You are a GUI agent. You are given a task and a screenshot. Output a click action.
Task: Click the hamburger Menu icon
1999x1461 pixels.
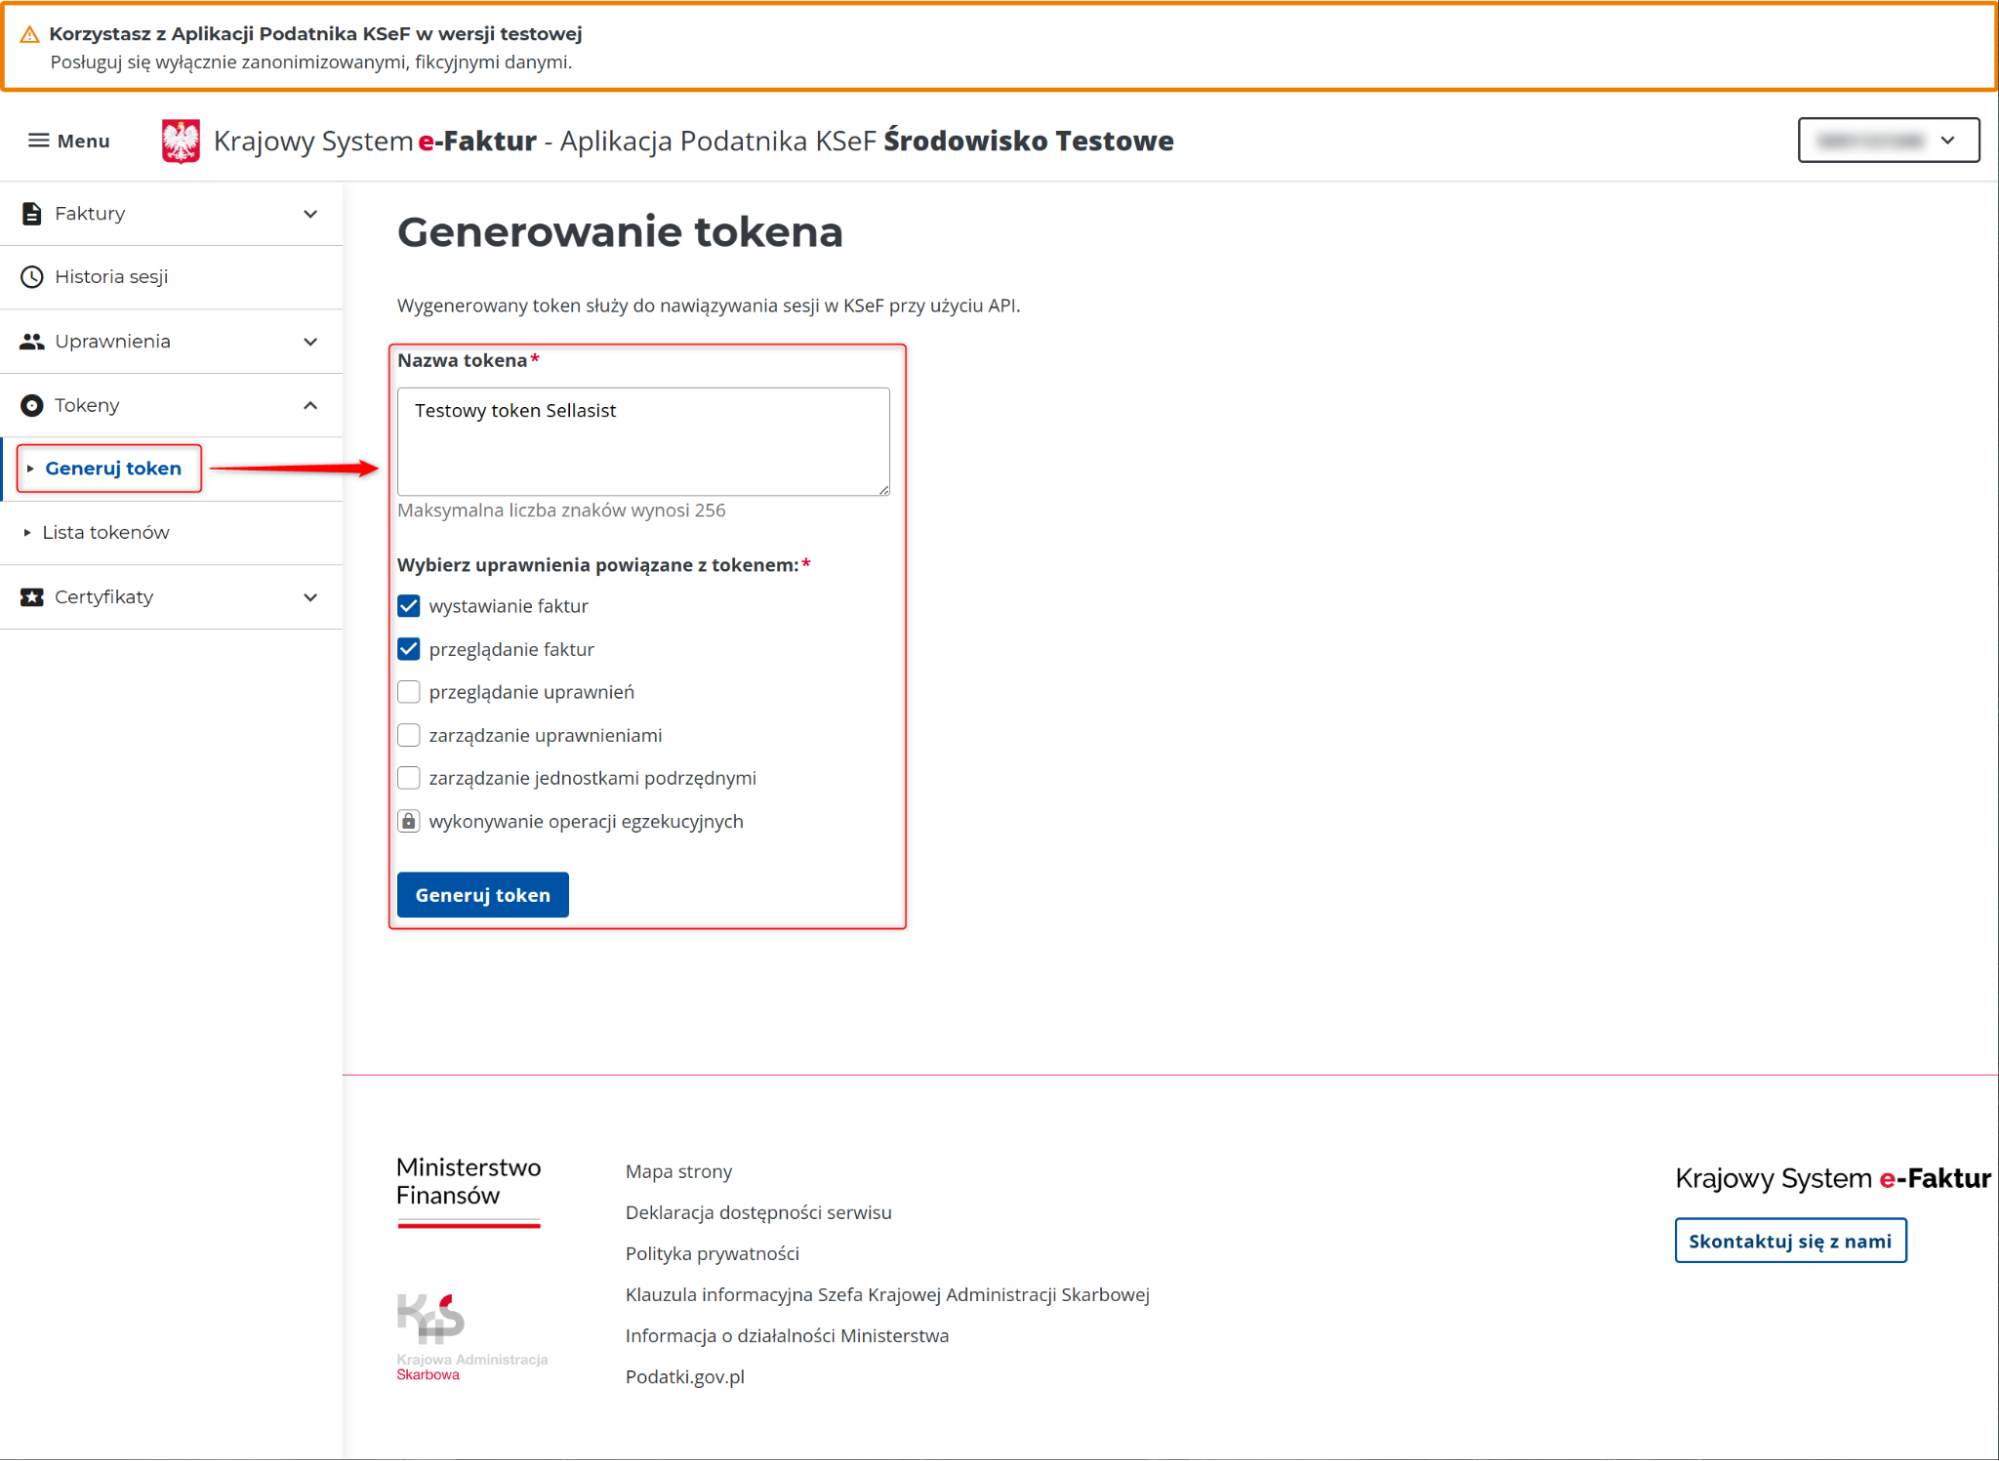pyautogui.click(x=38, y=141)
